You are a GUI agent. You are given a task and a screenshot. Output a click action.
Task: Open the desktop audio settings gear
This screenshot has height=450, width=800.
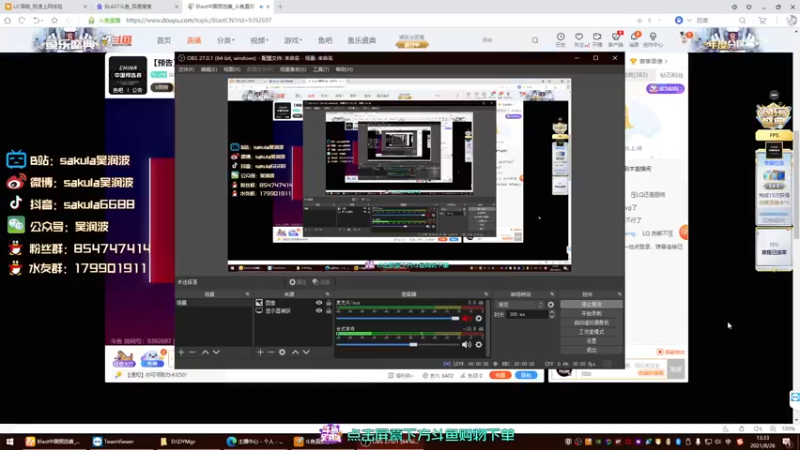[479, 345]
